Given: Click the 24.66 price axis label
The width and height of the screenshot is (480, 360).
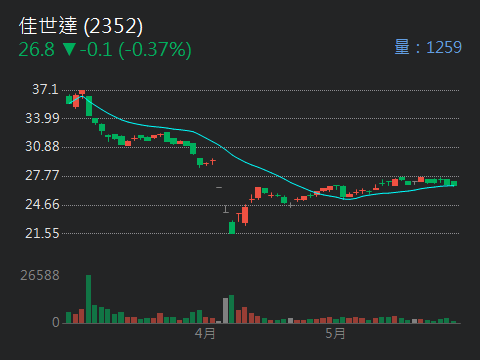Looking at the screenshot, I should (x=42, y=205).
